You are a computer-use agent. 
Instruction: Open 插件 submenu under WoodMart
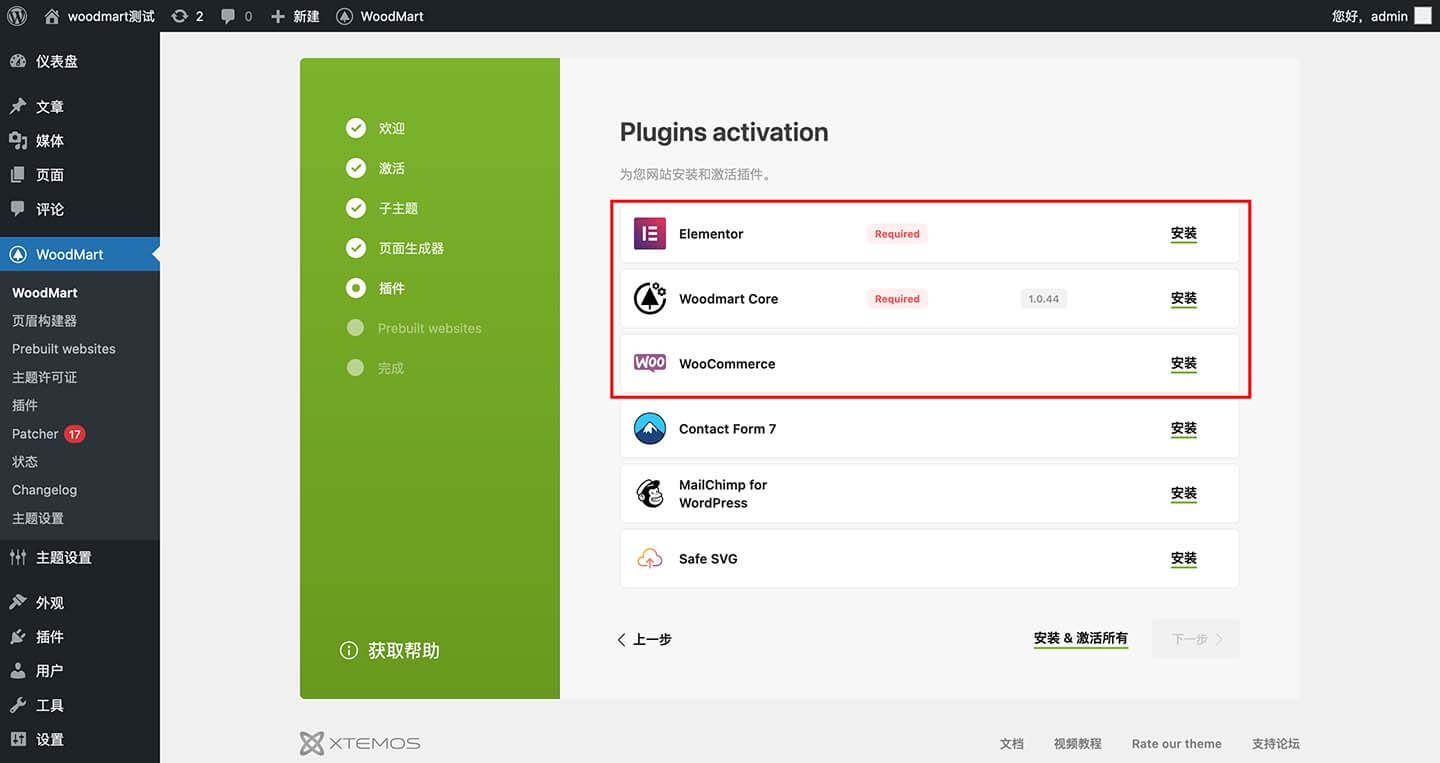pos(25,405)
